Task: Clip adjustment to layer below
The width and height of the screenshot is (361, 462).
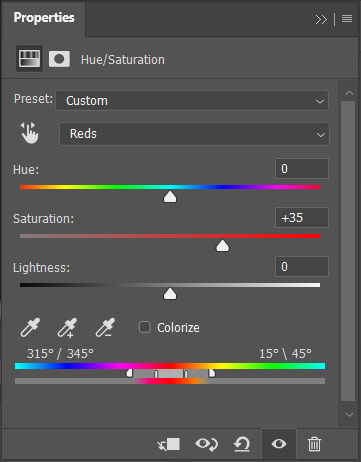Action: point(169,444)
